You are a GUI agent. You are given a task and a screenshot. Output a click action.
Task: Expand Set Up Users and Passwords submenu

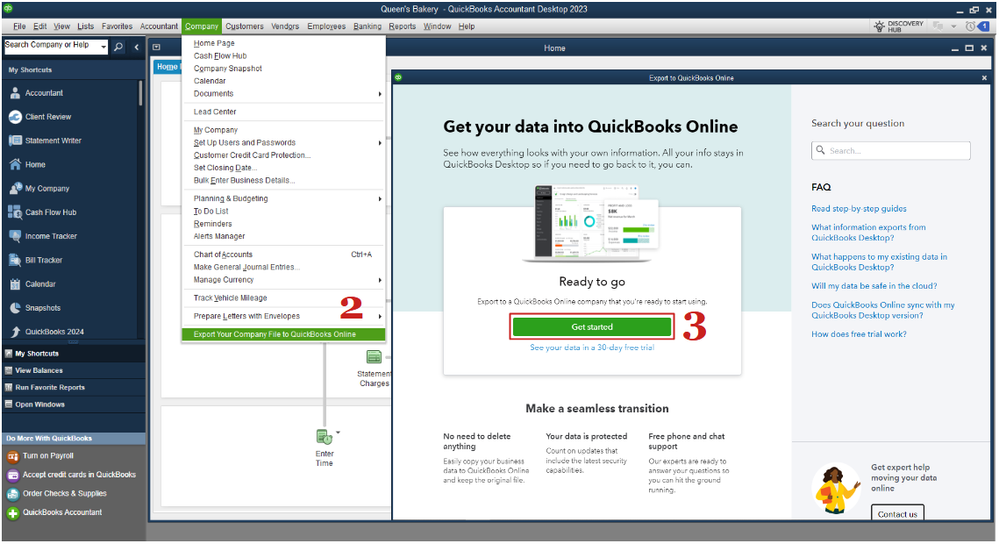pyautogui.click(x=380, y=143)
